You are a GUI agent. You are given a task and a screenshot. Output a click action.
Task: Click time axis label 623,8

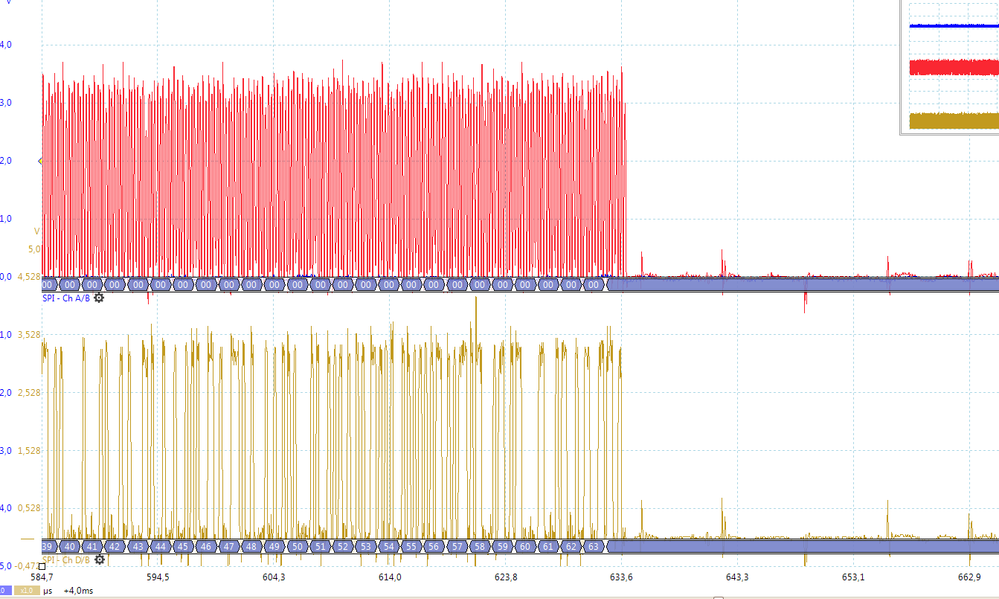506,577
